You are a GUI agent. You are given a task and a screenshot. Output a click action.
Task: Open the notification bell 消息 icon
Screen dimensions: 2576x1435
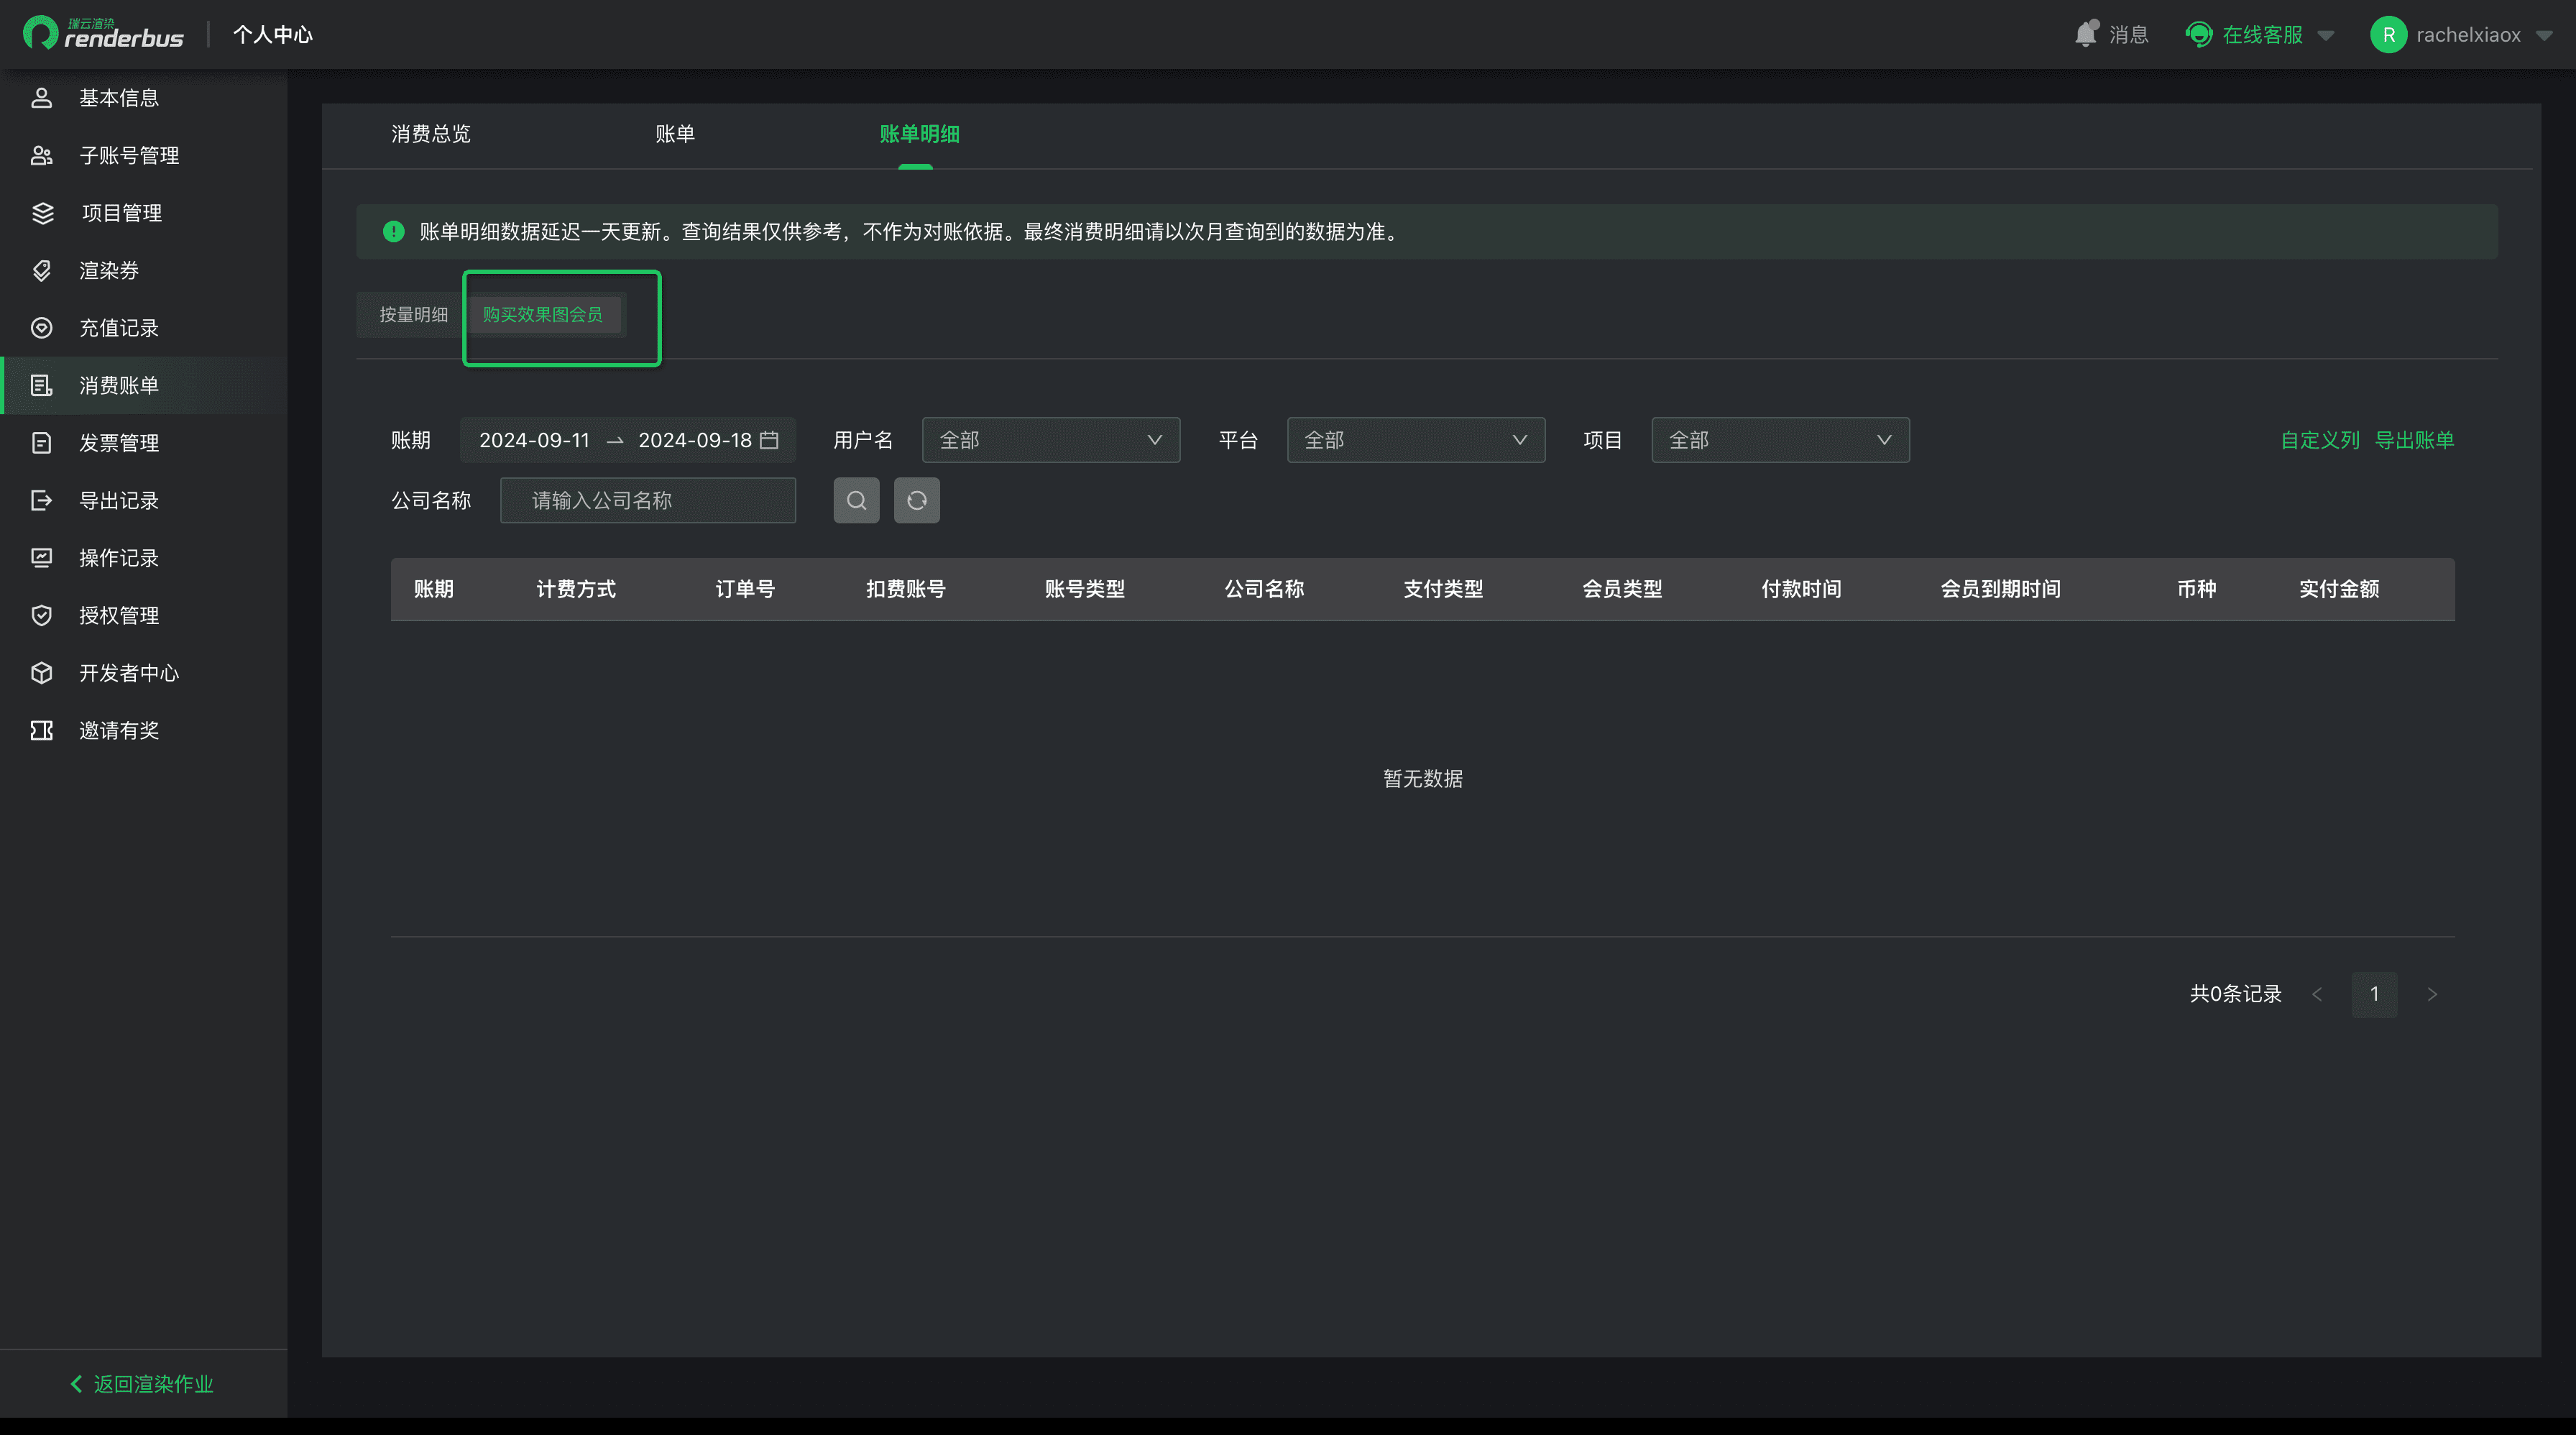2086,34
